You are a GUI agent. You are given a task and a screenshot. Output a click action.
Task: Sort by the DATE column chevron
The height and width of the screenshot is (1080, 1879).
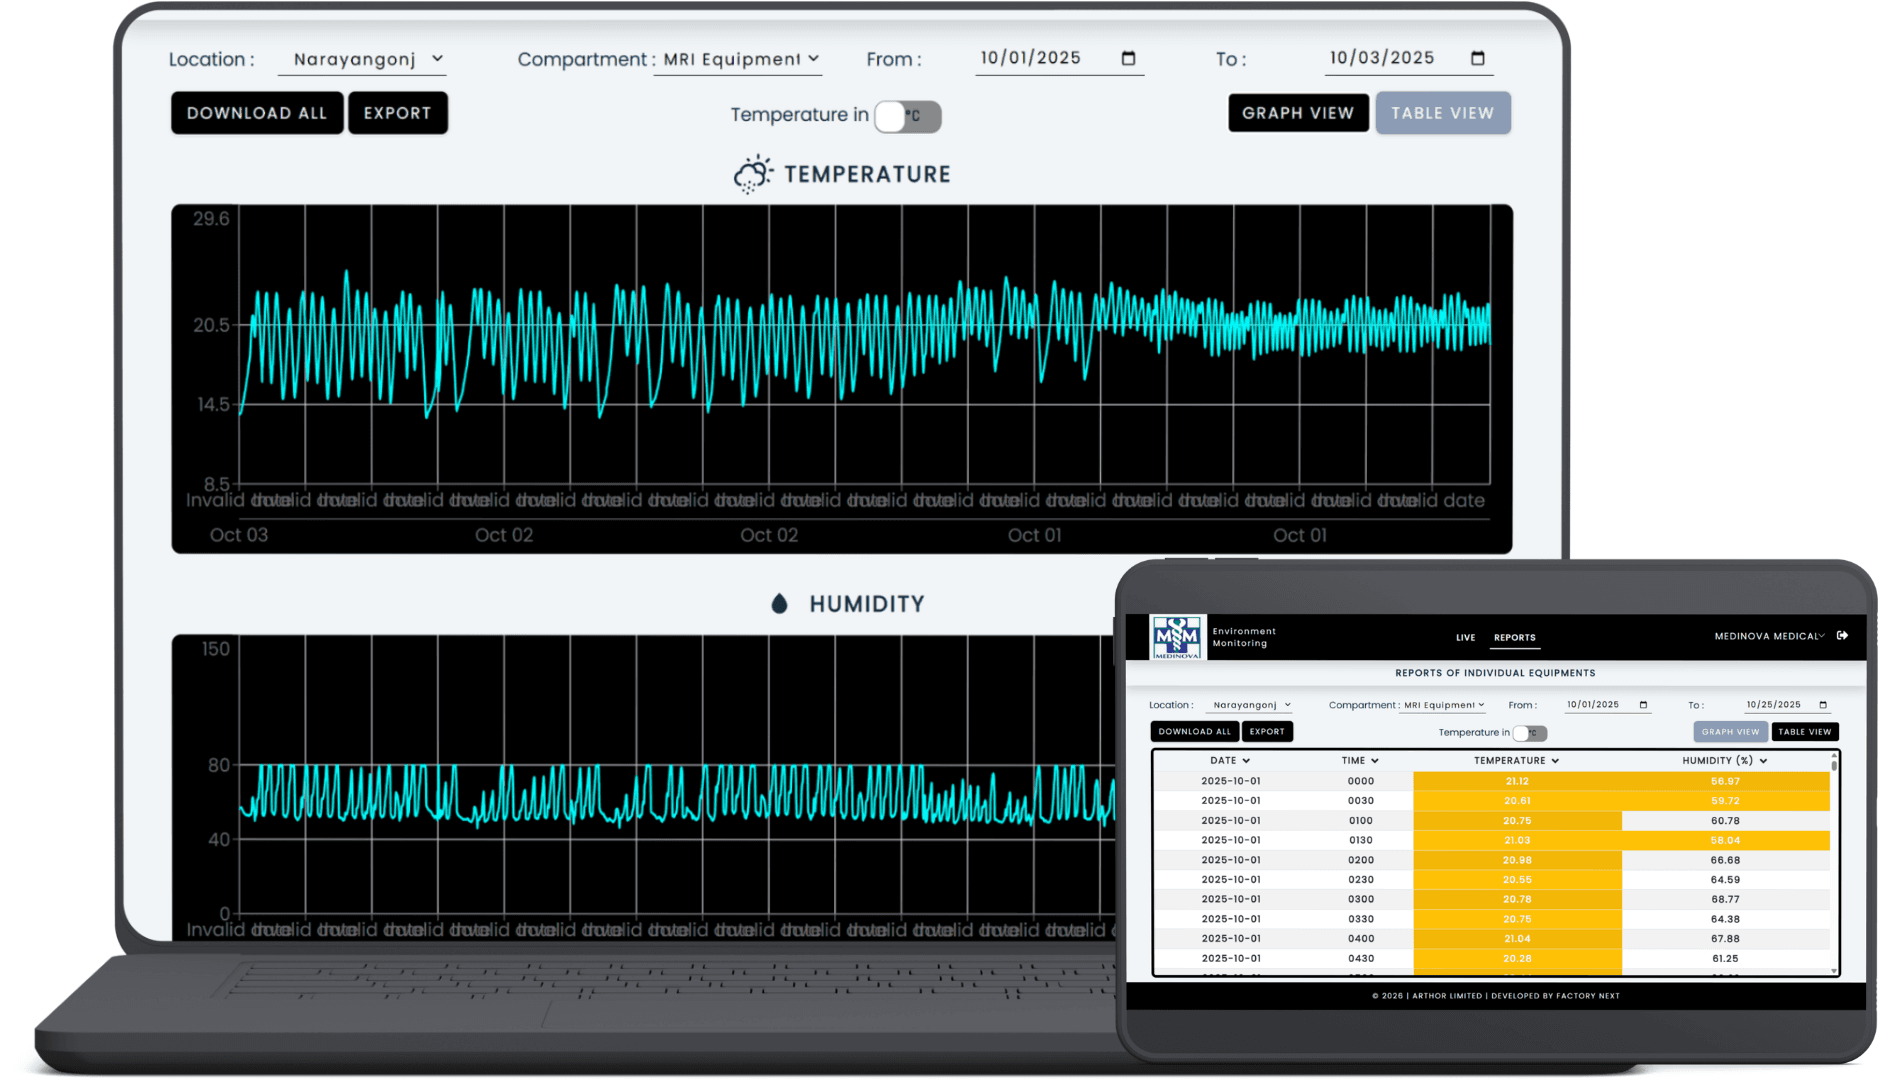point(1246,761)
